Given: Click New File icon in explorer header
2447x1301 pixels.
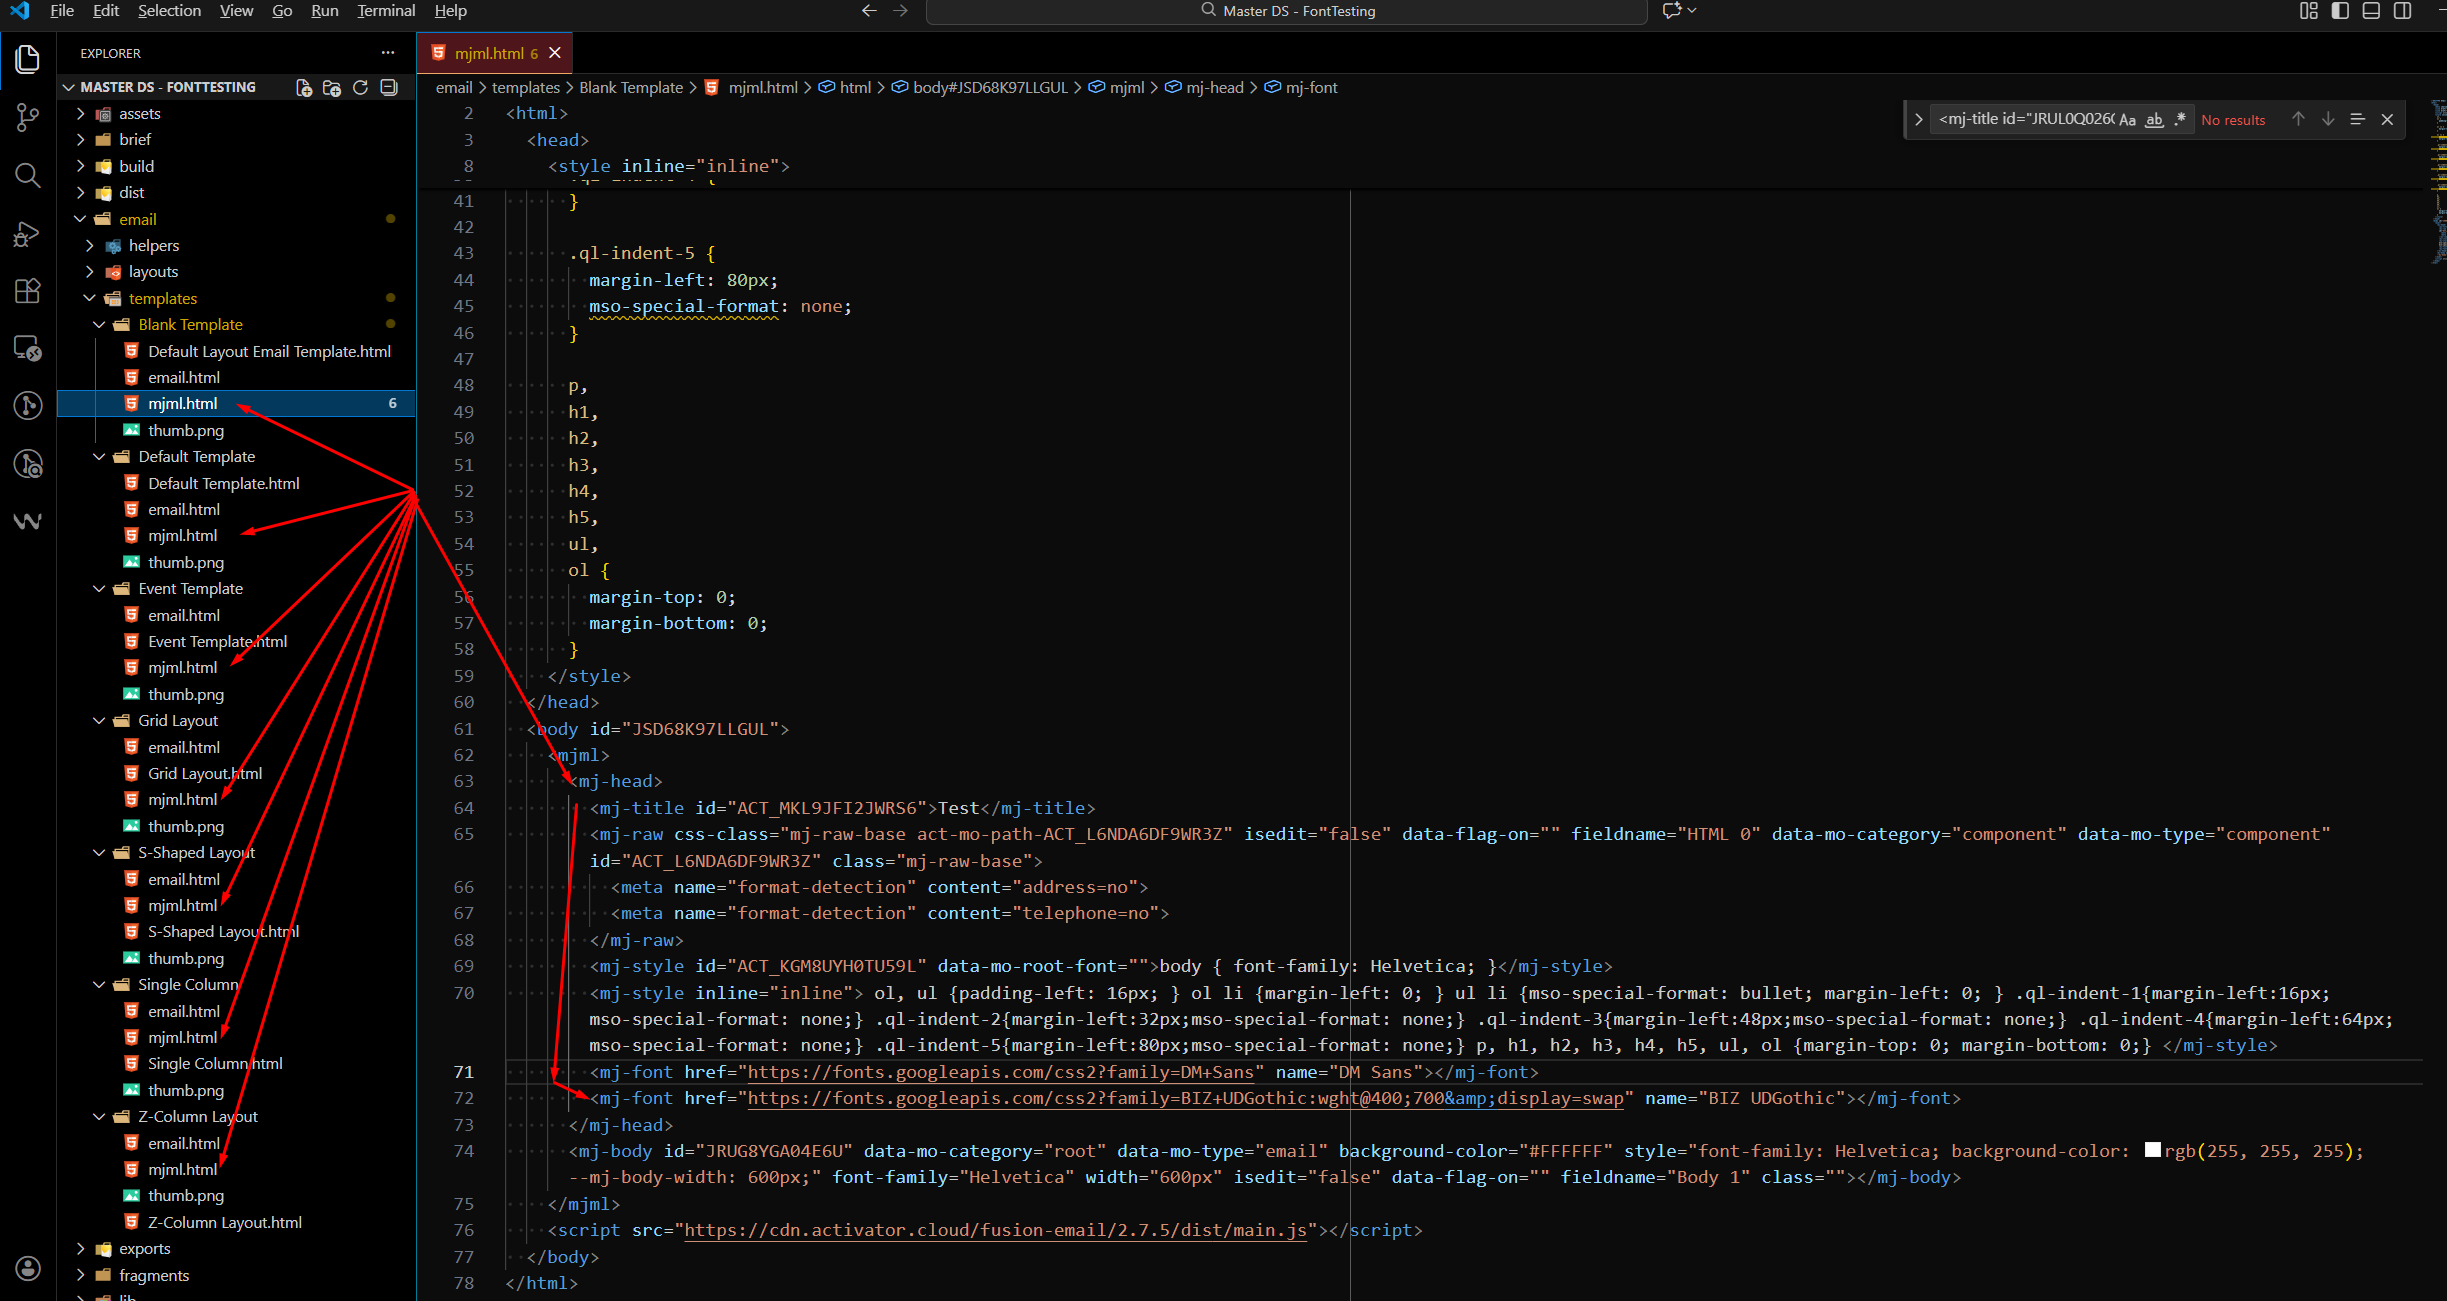Looking at the screenshot, I should pos(304,88).
